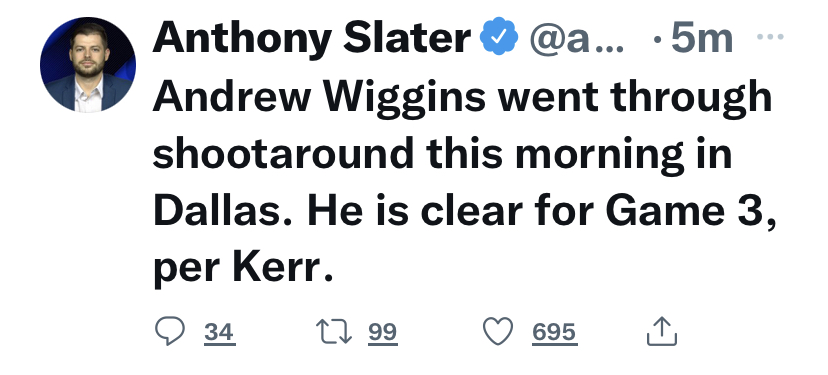Open Anthony Slater's profile picture
The width and height of the screenshot is (828, 375).
(x=88, y=64)
